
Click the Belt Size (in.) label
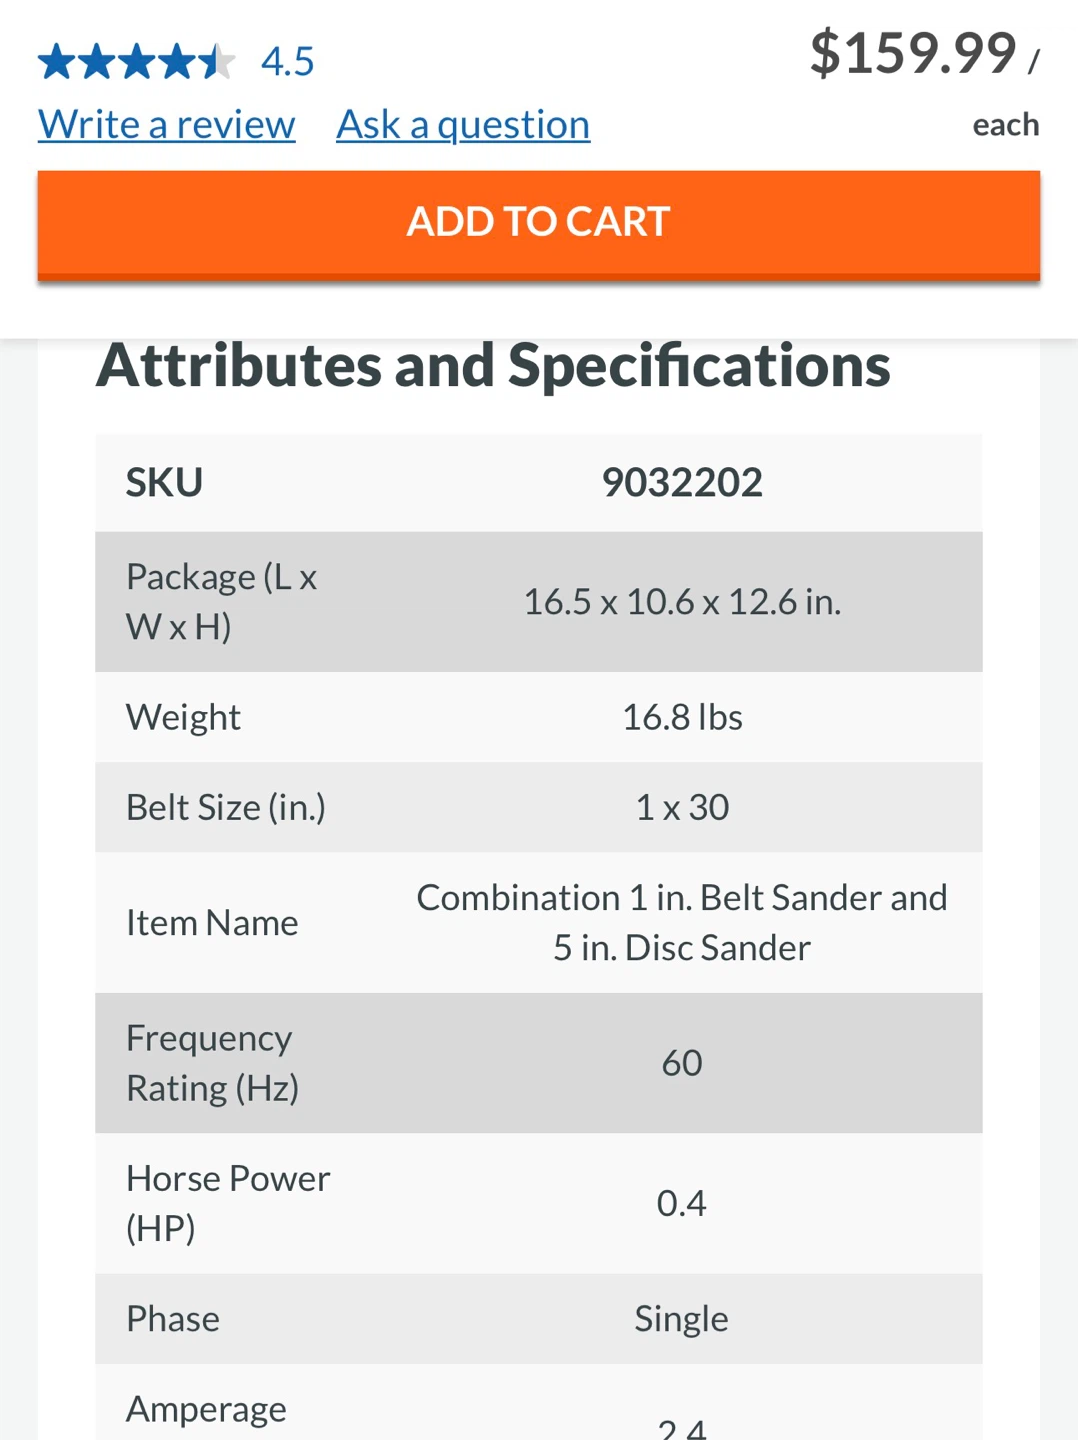tap(226, 808)
